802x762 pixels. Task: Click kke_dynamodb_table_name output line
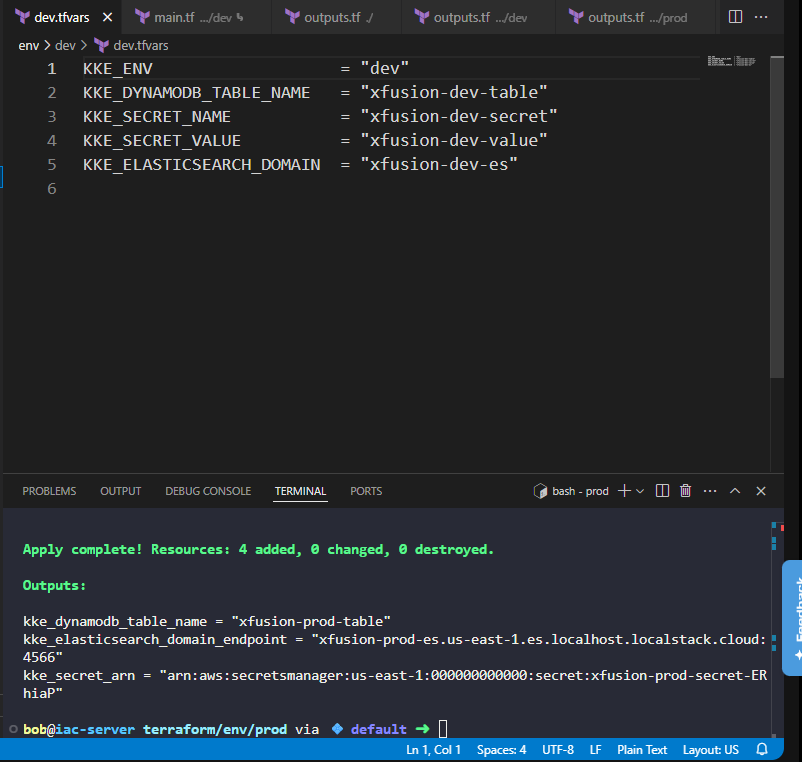207,621
